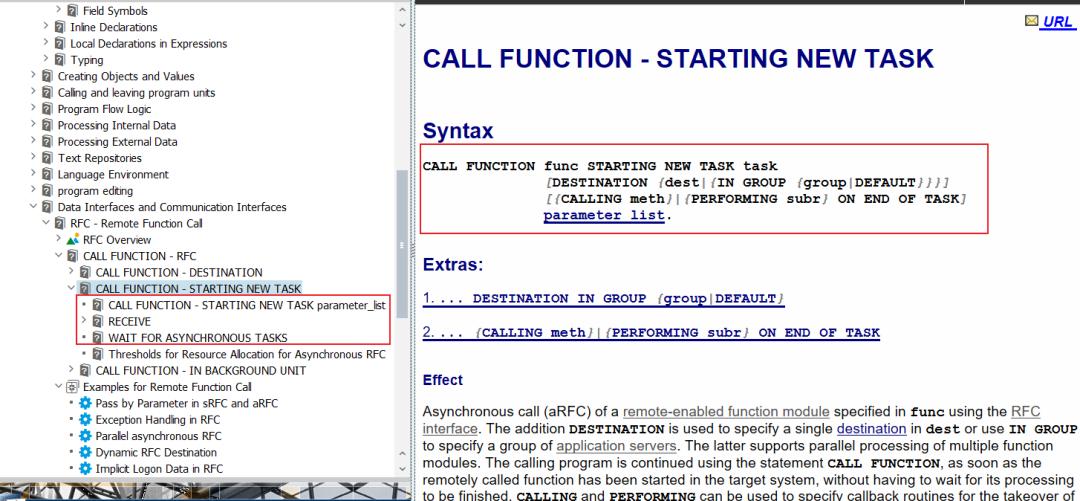Jump to extra 1 DESTINATION IN GROUP

(604, 299)
